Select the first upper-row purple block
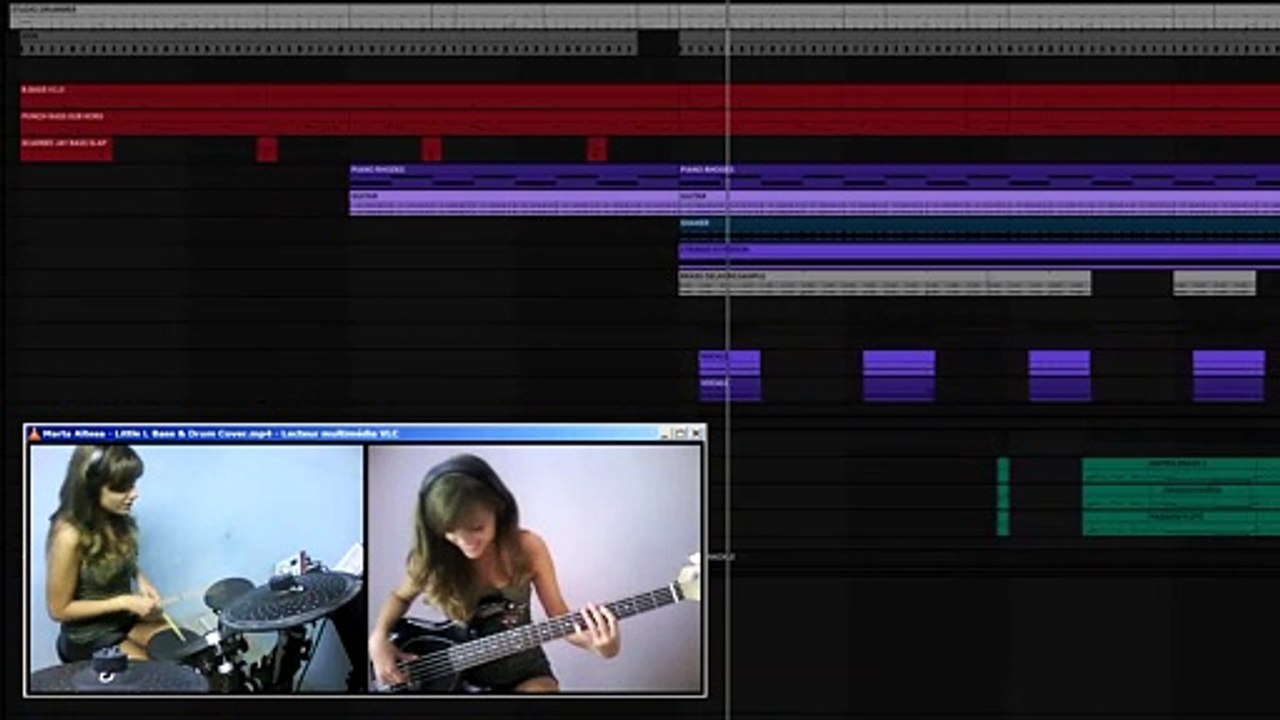Viewport: 1280px width, 720px height. tap(730, 362)
